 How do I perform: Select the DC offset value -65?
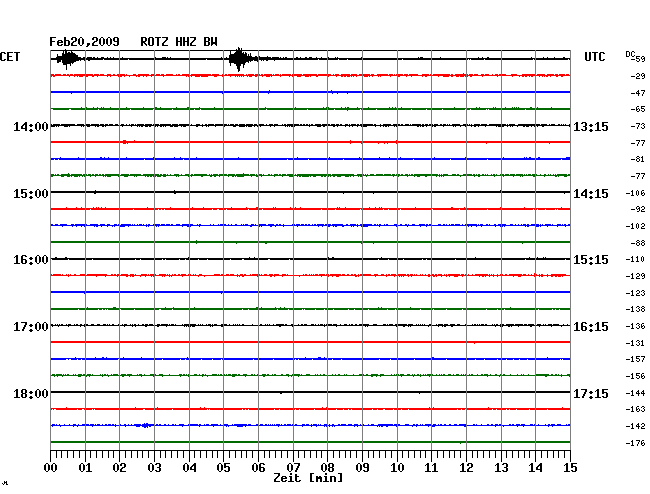(638, 109)
